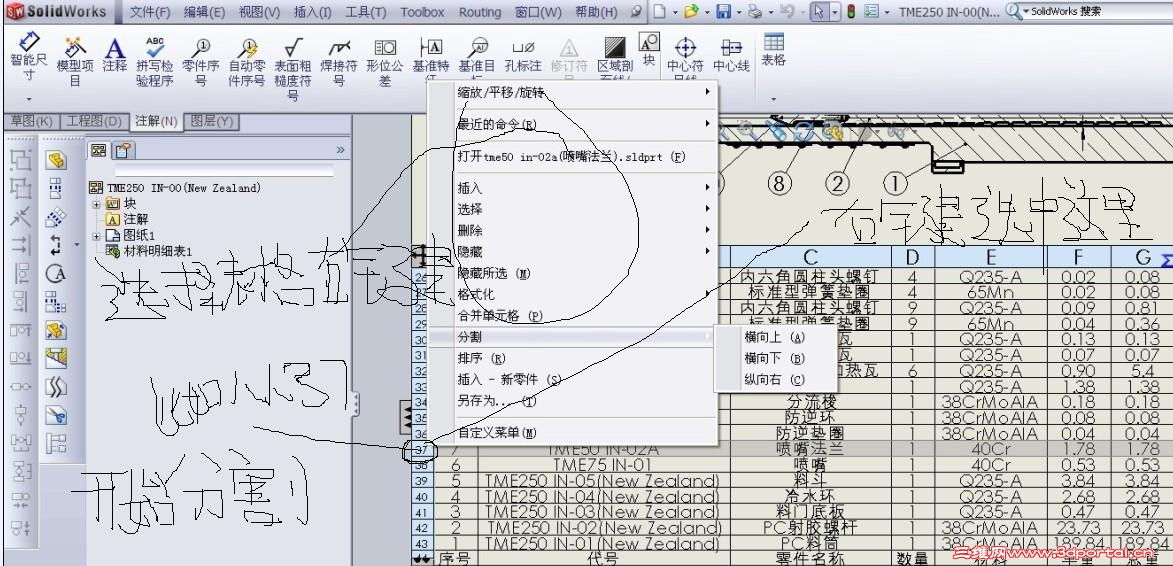Open dropdown arrow under 智能尺寸
Screen dimensions: 1173x566
coord(29,99)
